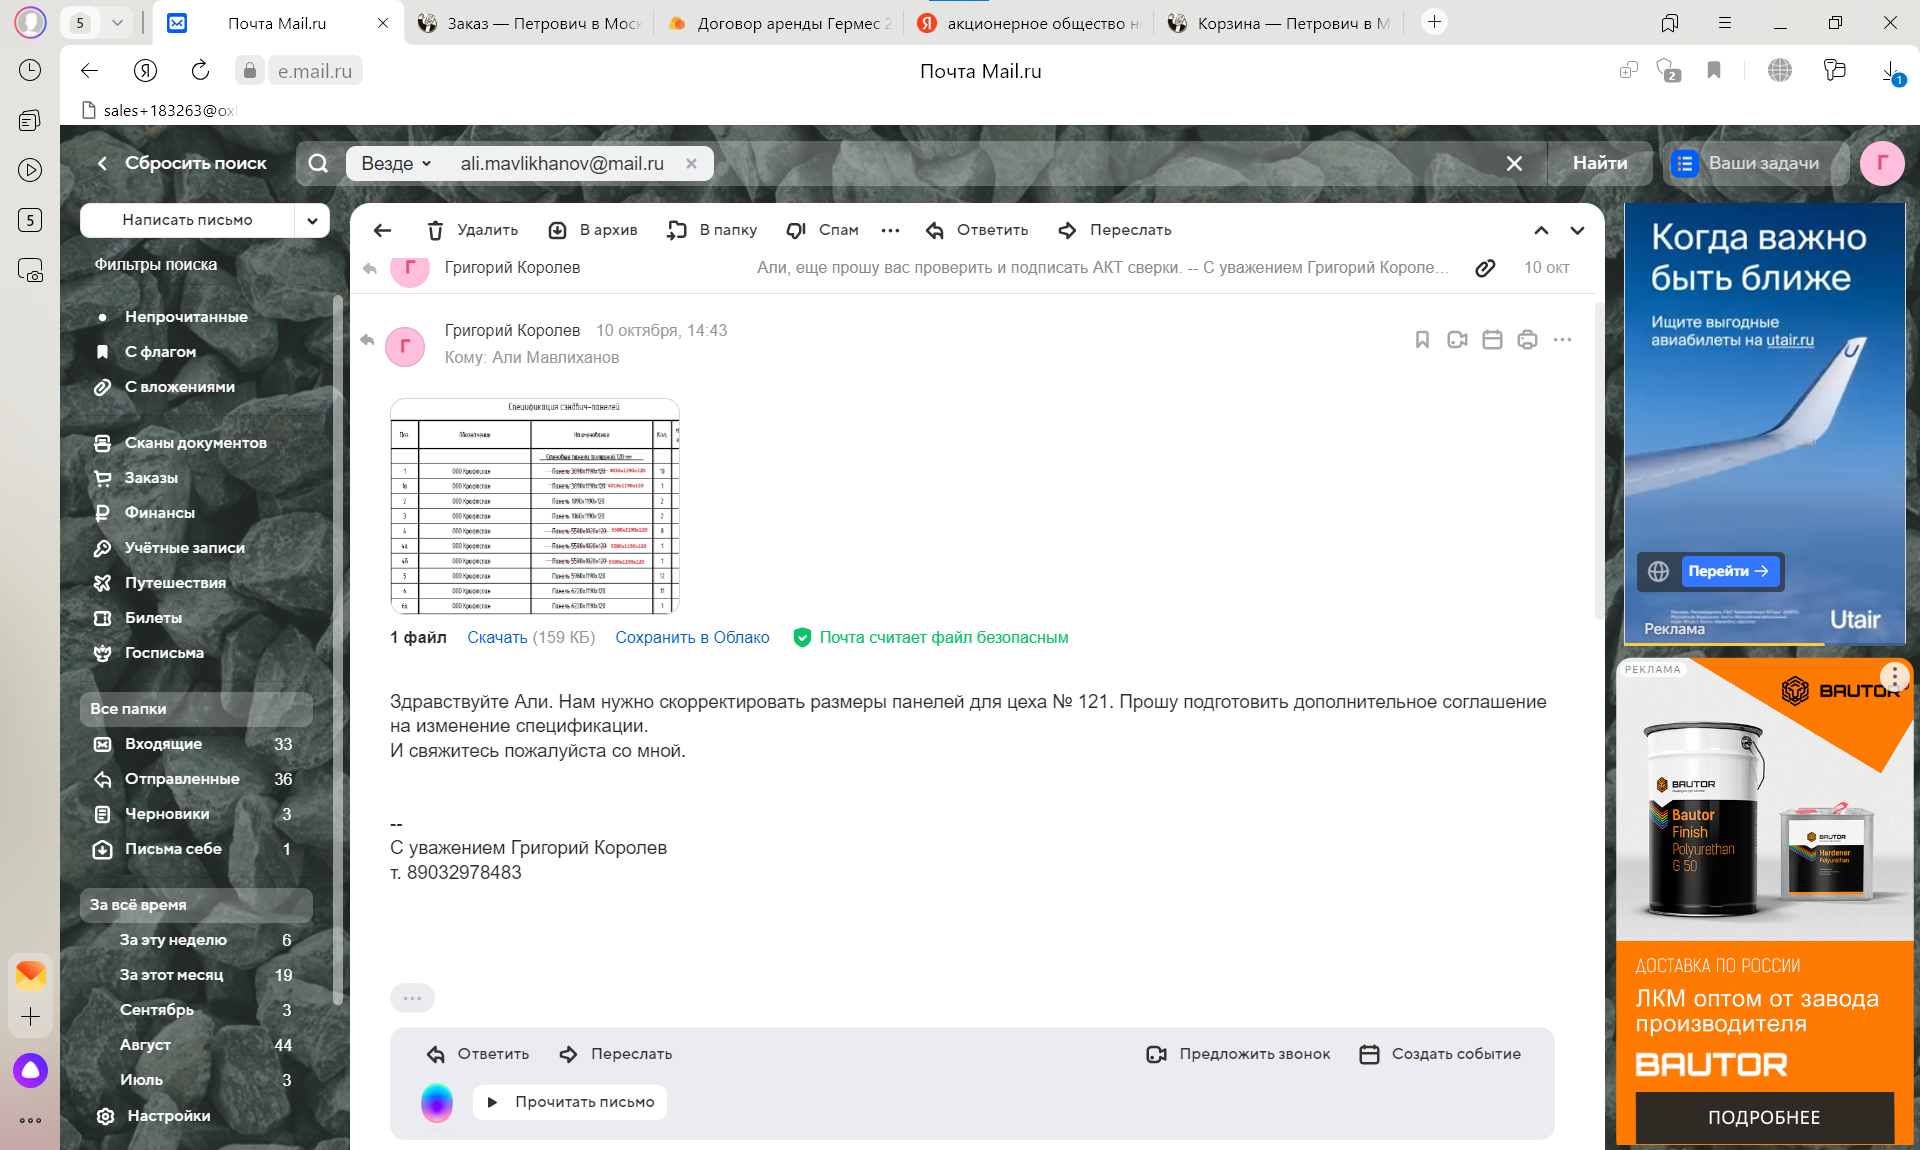This screenshot has height=1150, width=1920.
Task: Mark the email as 'Спам'
Action: [x=822, y=230]
